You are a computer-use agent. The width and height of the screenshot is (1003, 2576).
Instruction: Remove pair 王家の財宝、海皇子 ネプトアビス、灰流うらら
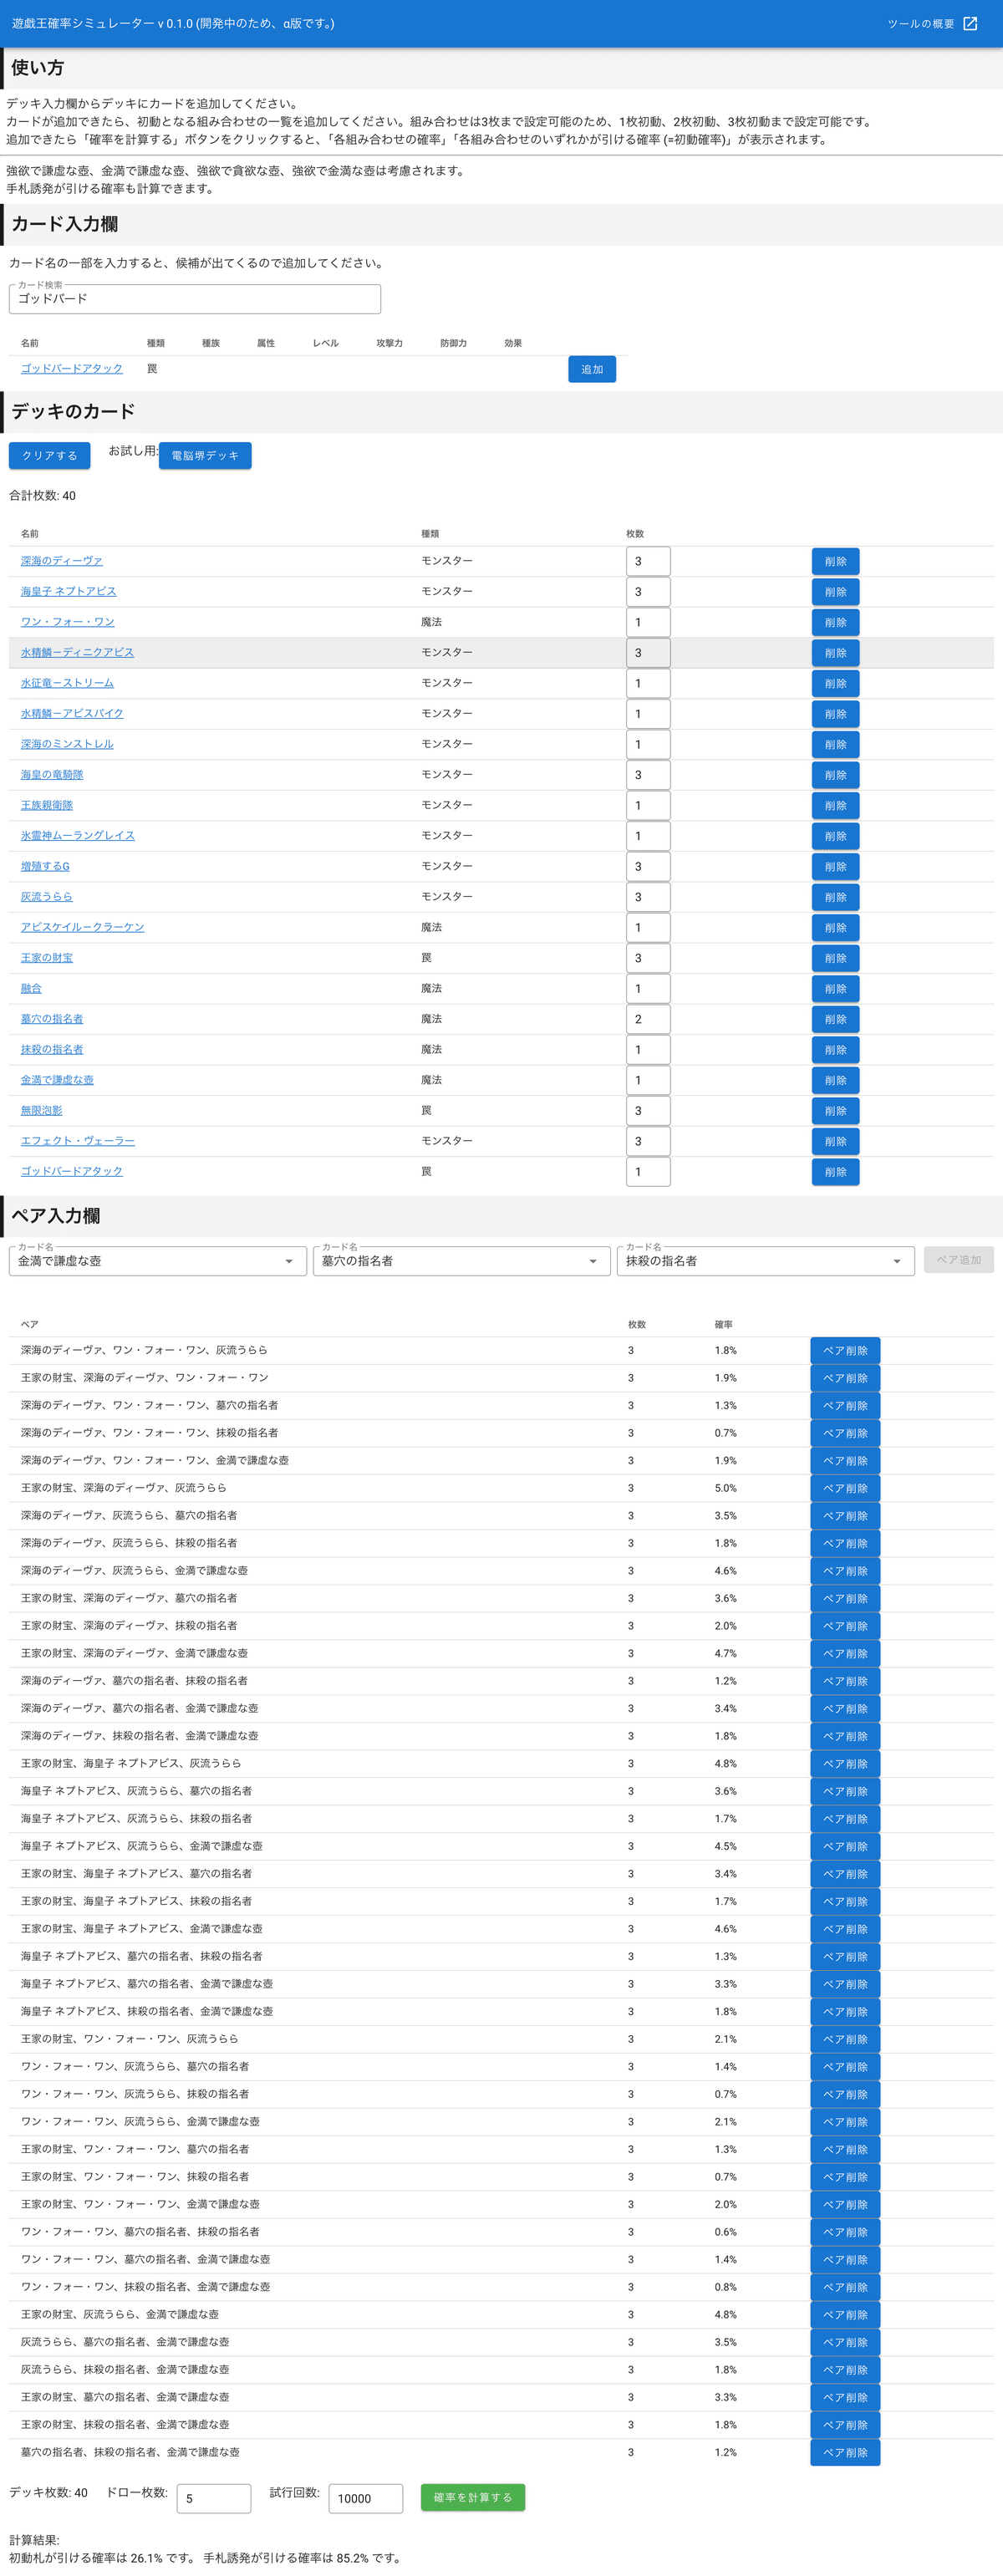[x=845, y=1764]
